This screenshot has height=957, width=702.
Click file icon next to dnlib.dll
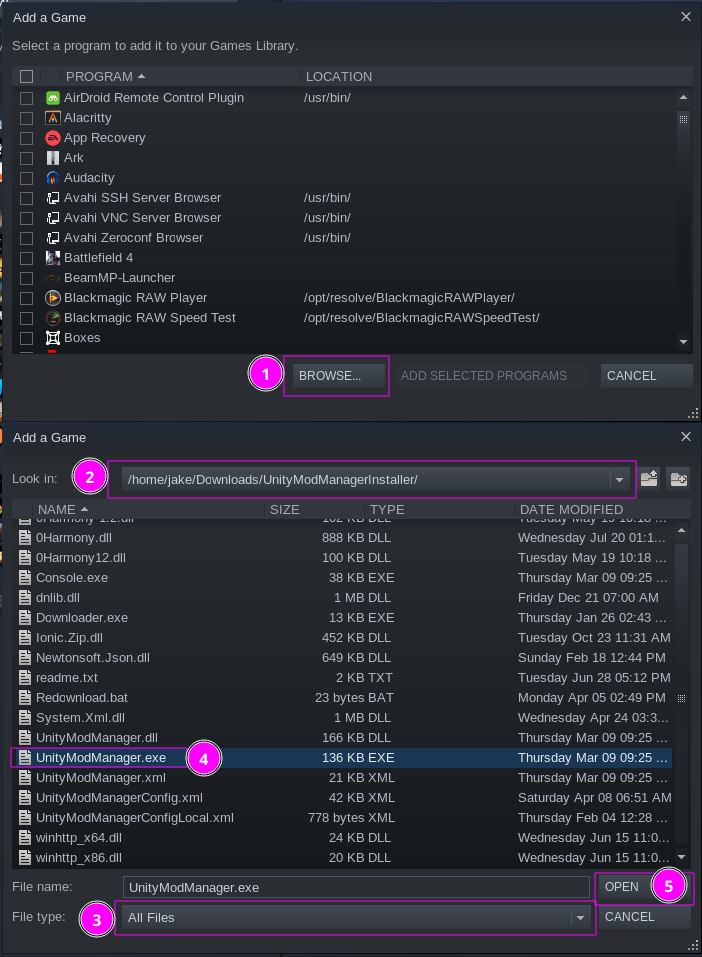tap(25, 598)
